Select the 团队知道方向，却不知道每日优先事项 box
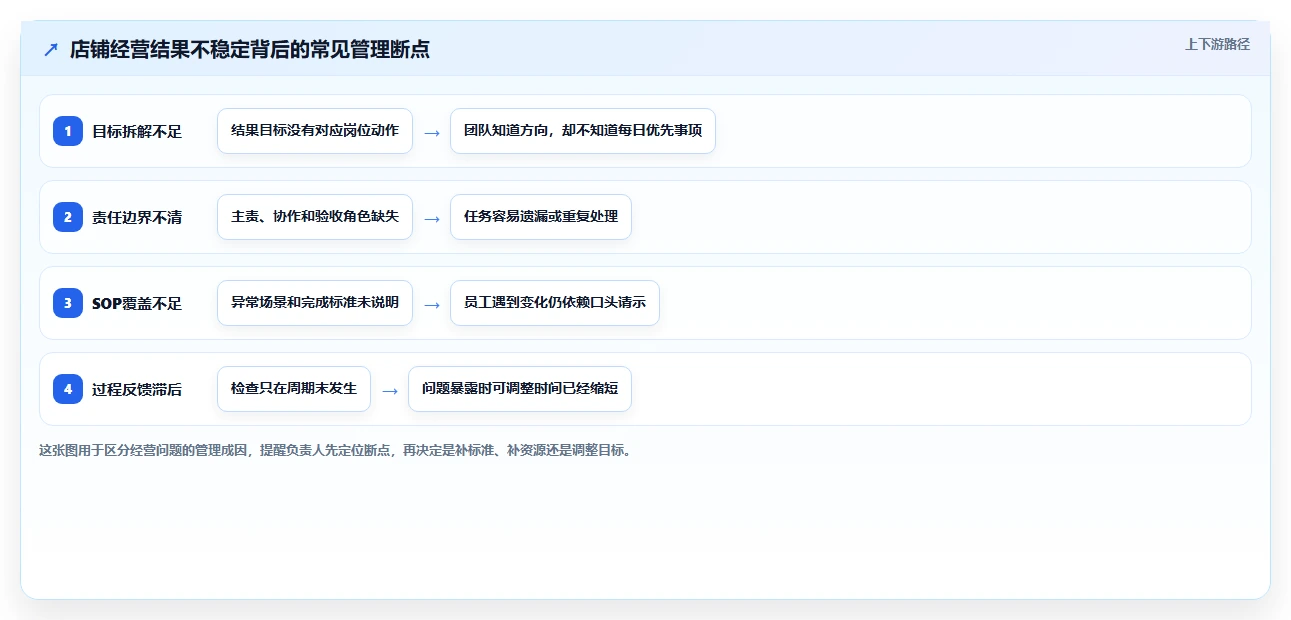This screenshot has width=1291, height=620. 583,131
